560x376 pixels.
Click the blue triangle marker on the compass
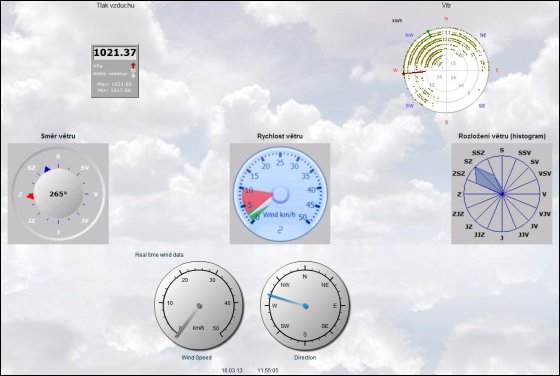48,169
